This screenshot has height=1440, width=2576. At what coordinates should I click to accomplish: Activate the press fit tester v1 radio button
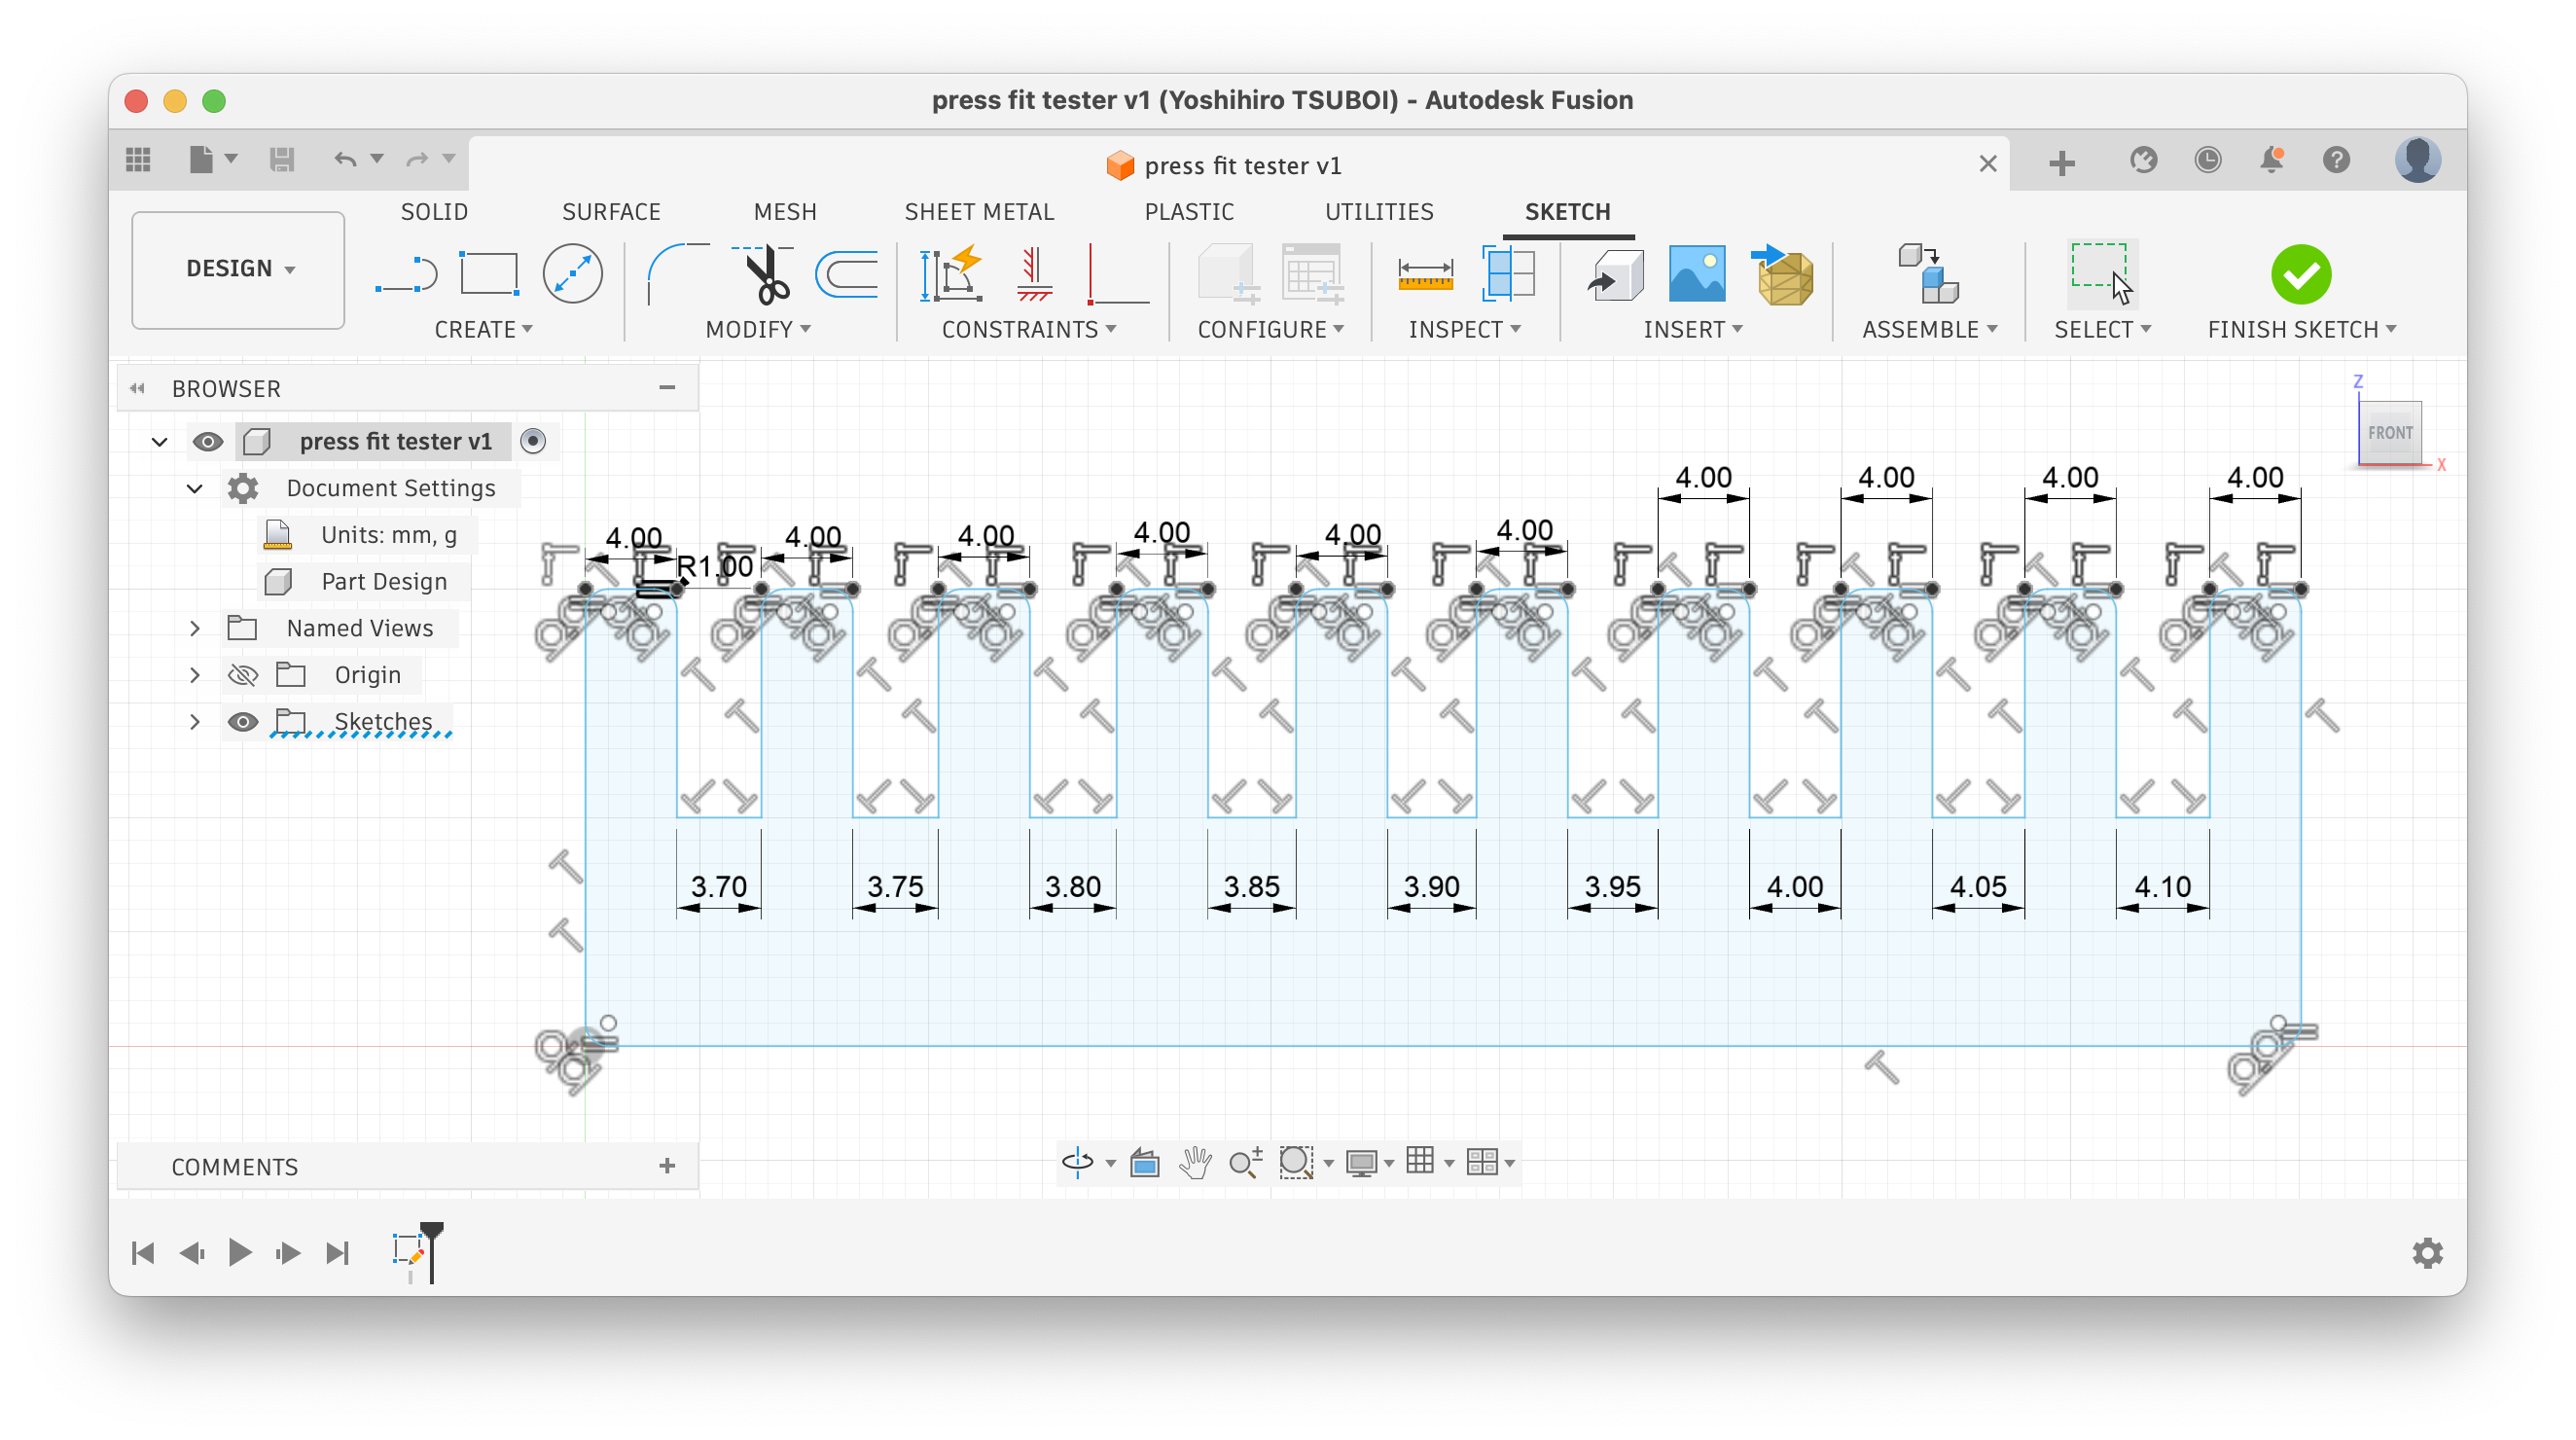tap(533, 441)
